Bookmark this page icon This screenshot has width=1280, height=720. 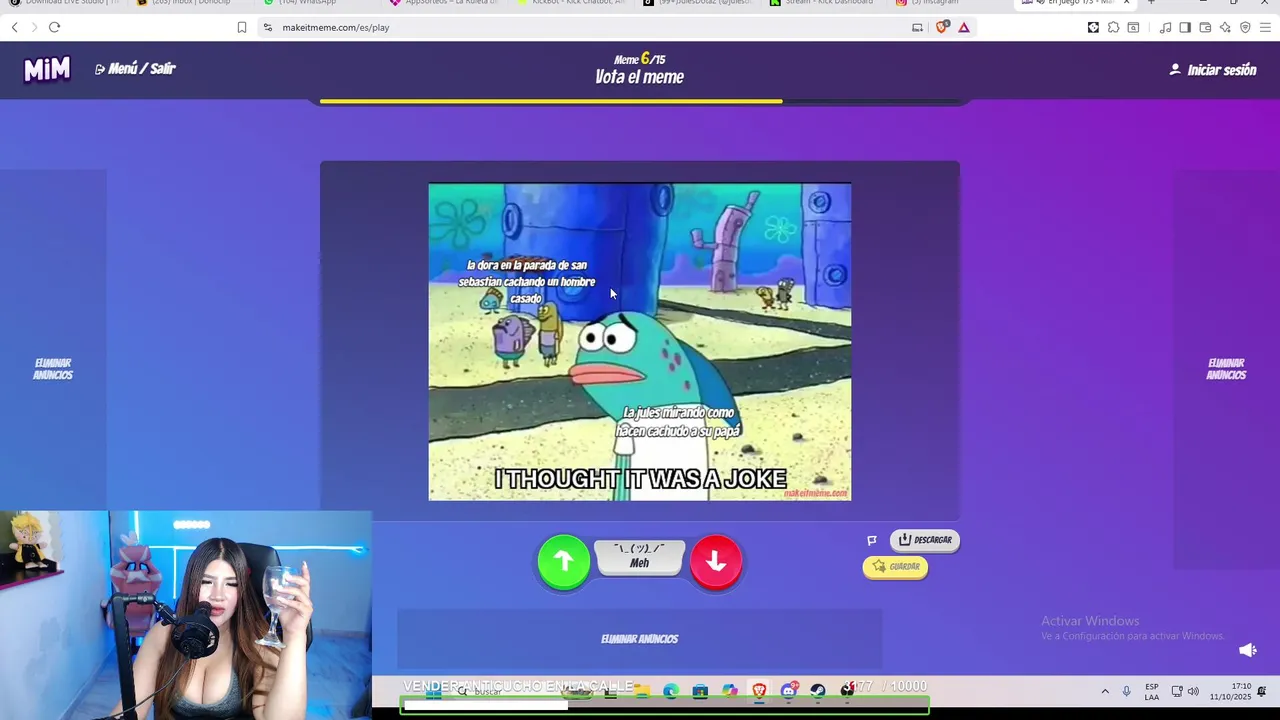[x=242, y=27]
